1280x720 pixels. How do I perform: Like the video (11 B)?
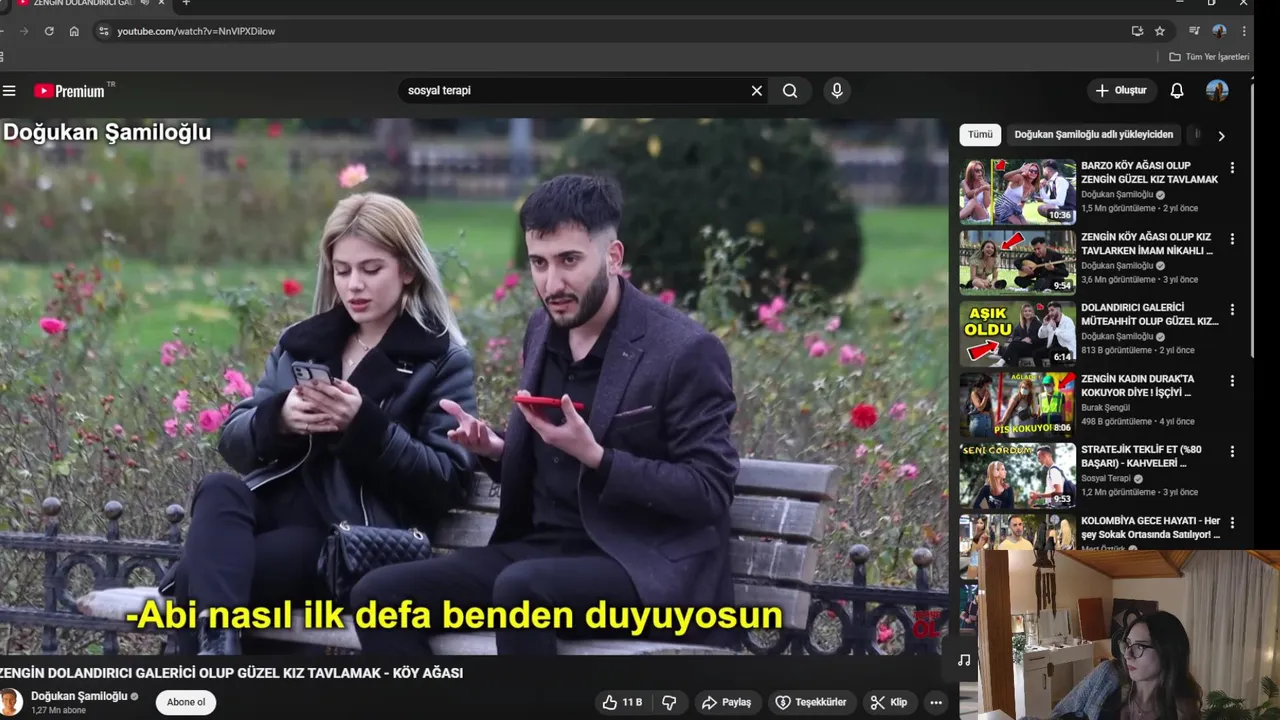(x=622, y=703)
